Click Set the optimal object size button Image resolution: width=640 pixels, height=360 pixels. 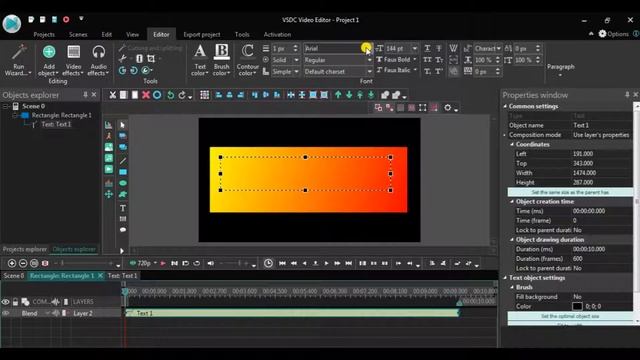570,316
